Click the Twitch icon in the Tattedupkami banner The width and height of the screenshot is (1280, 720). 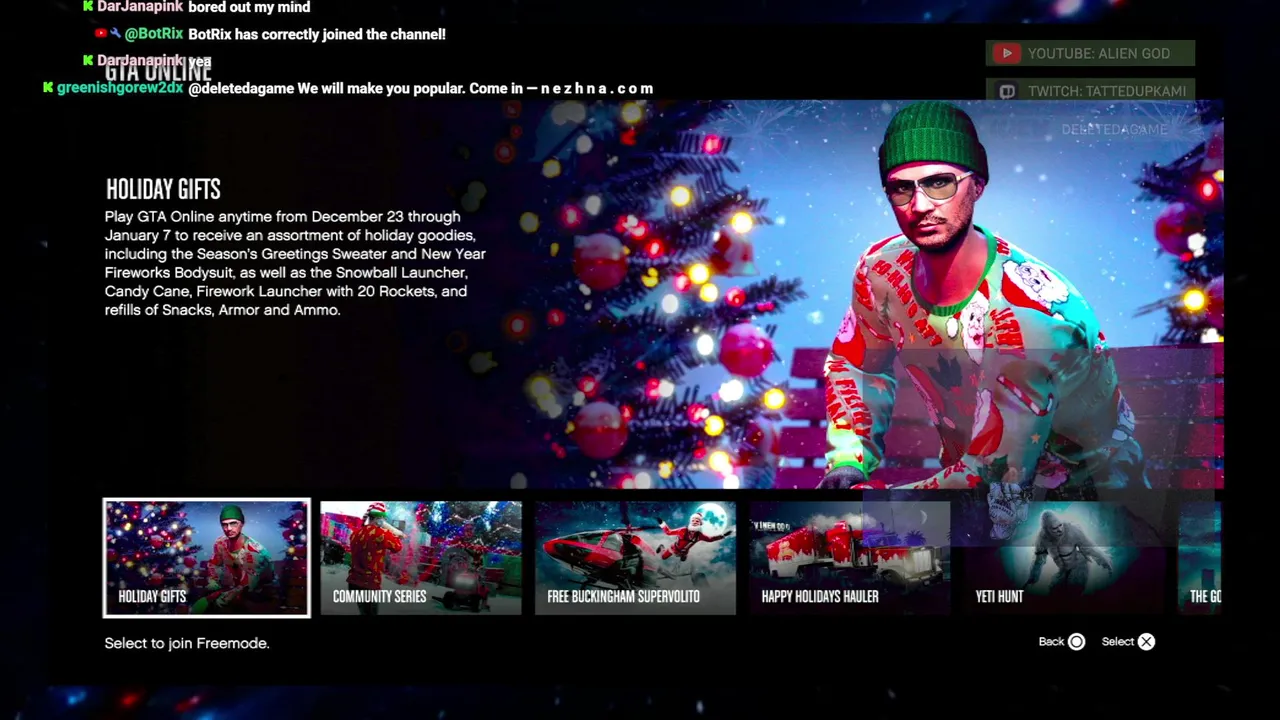pos(1007,91)
